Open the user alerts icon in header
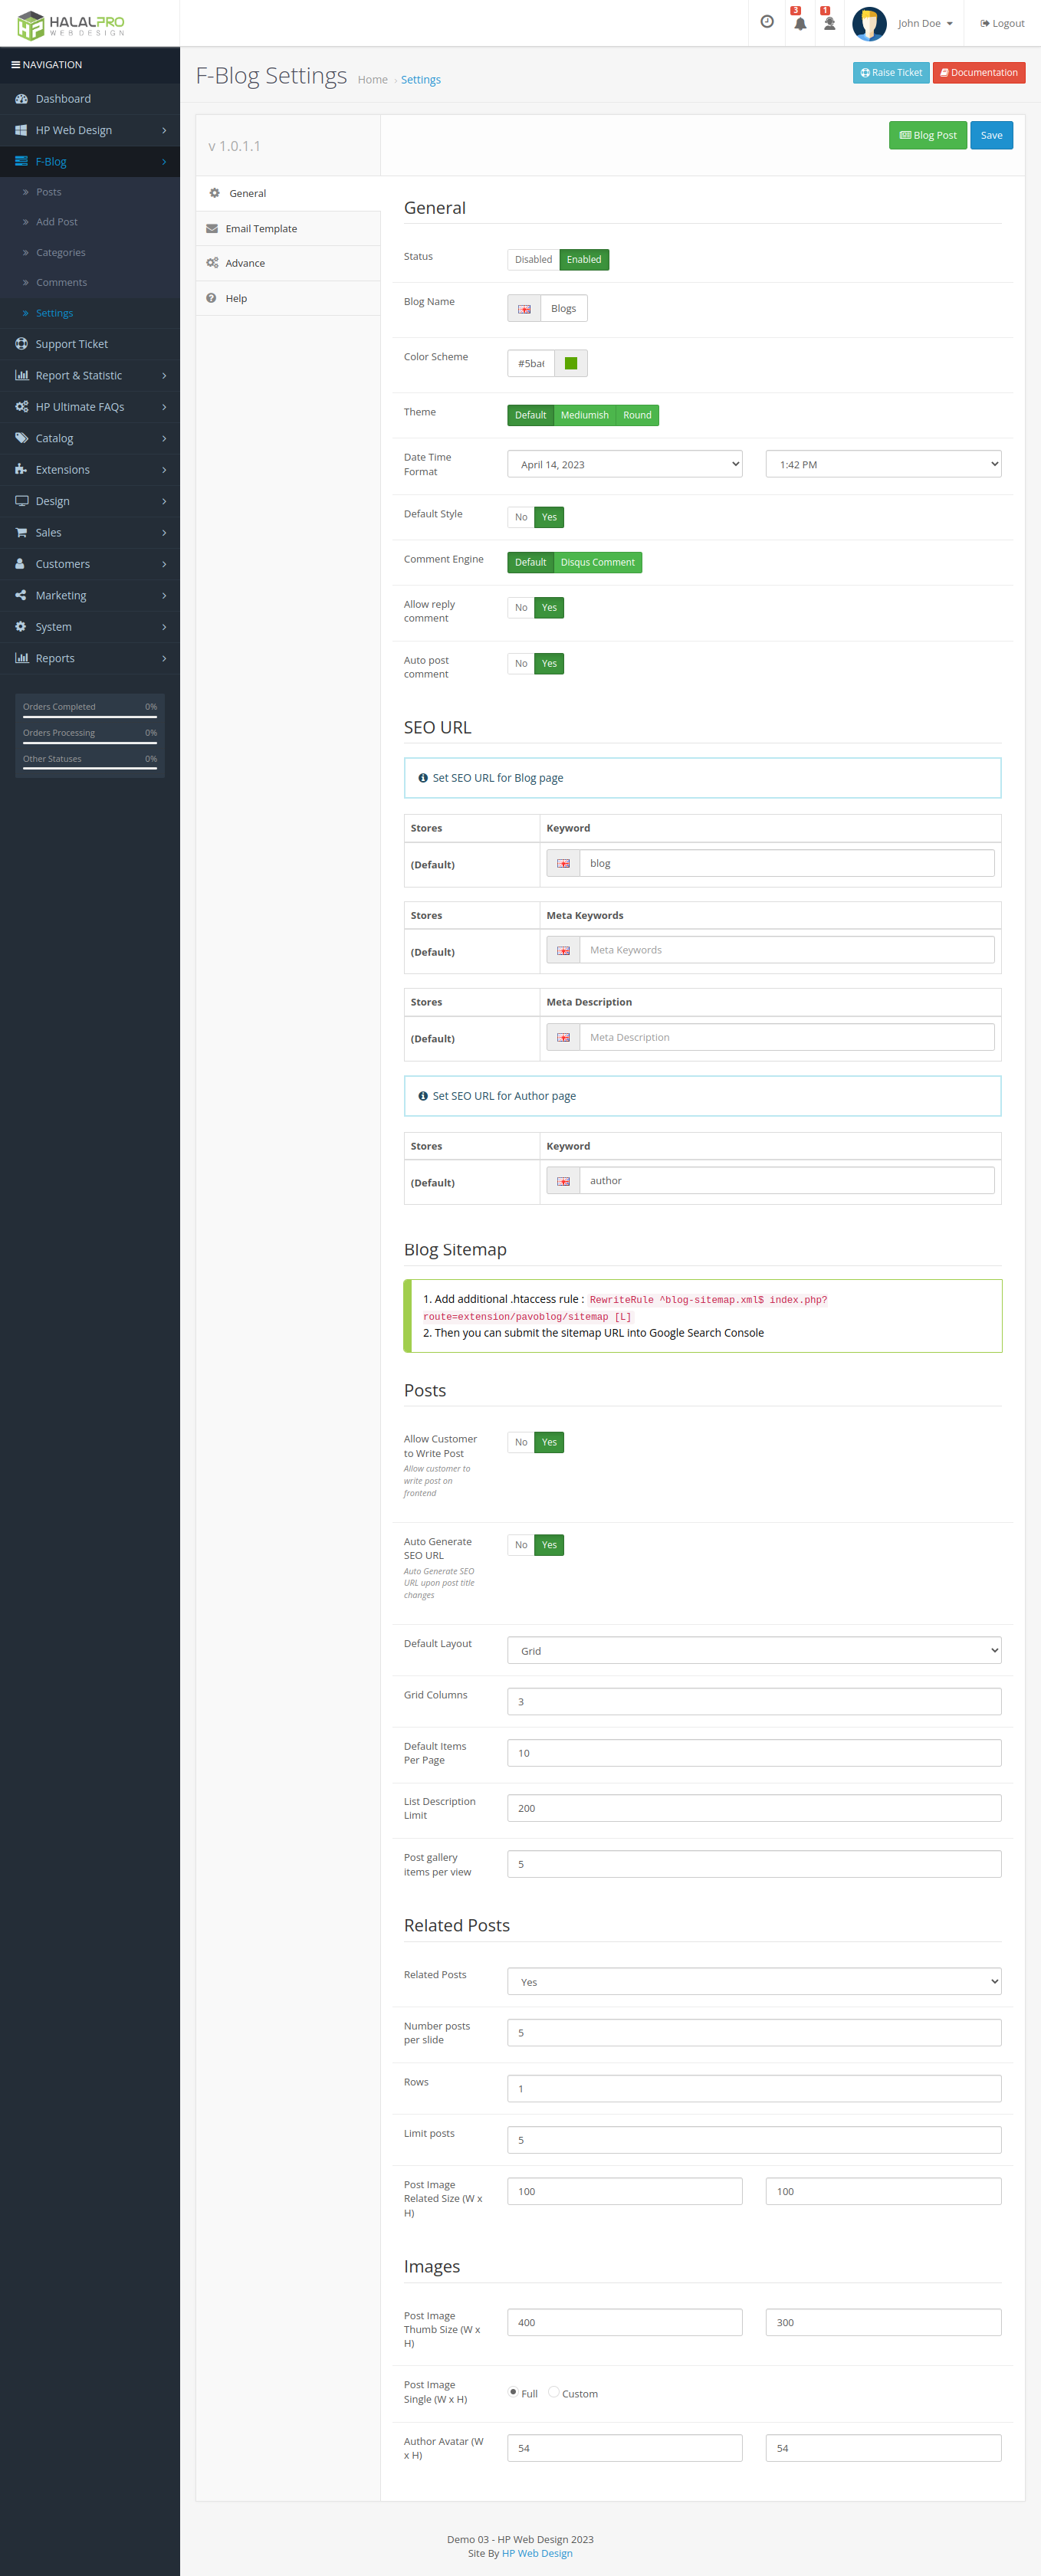This screenshot has width=1041, height=2576. [x=829, y=23]
